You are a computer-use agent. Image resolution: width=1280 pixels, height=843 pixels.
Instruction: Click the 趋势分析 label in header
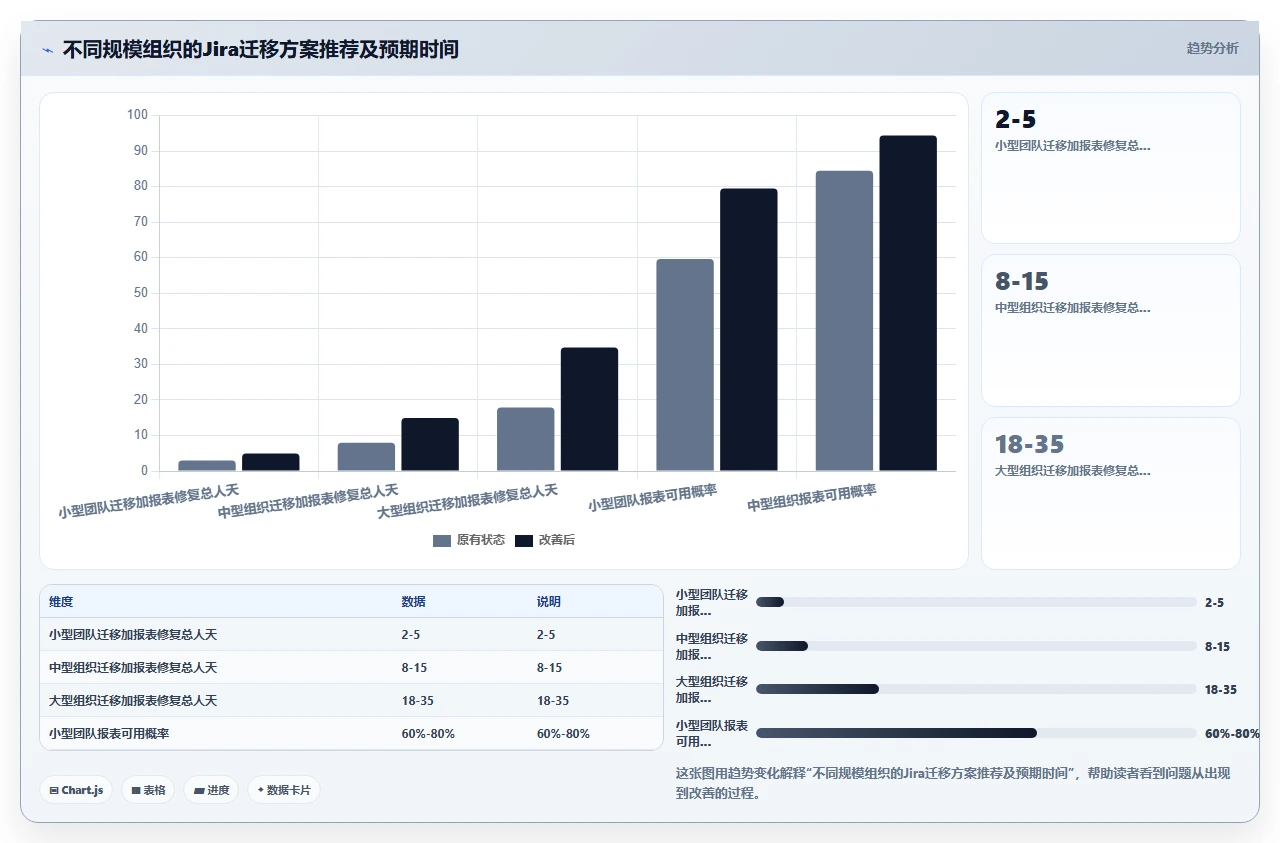pyautogui.click(x=1212, y=48)
